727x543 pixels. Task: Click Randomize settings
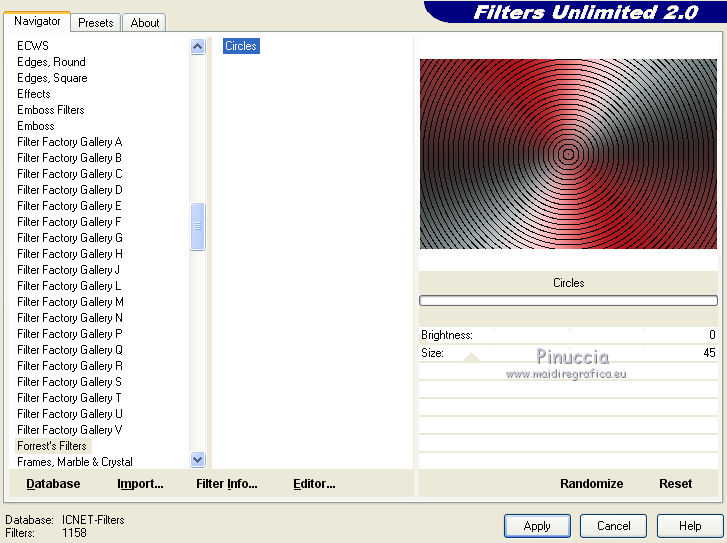pyautogui.click(x=591, y=484)
